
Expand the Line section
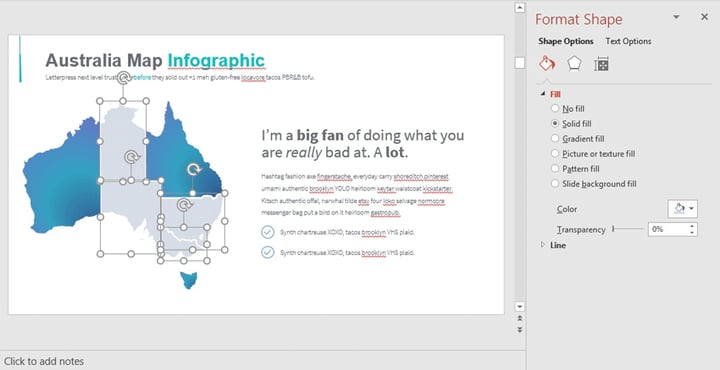[543, 245]
